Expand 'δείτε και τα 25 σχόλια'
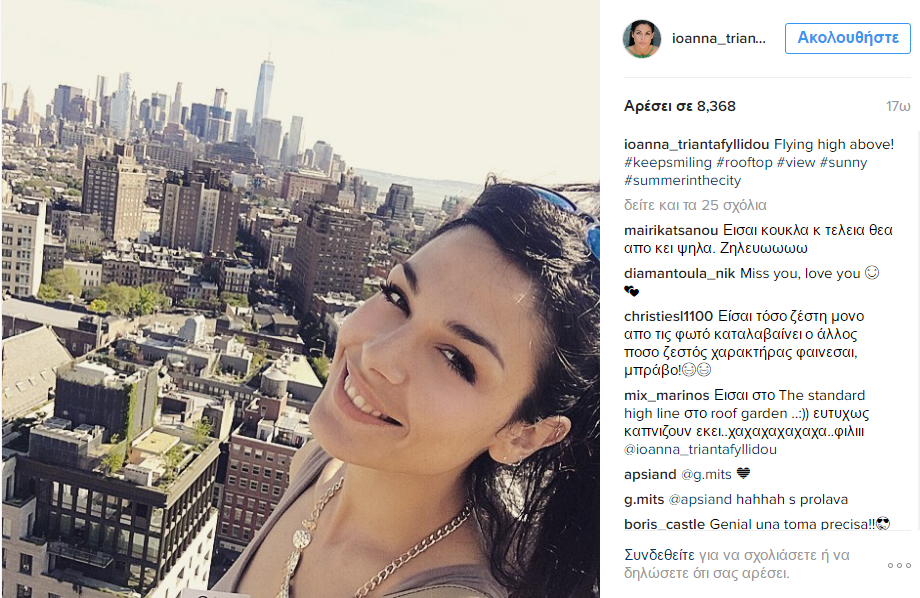Screen dimensions: 920x598 [695, 205]
